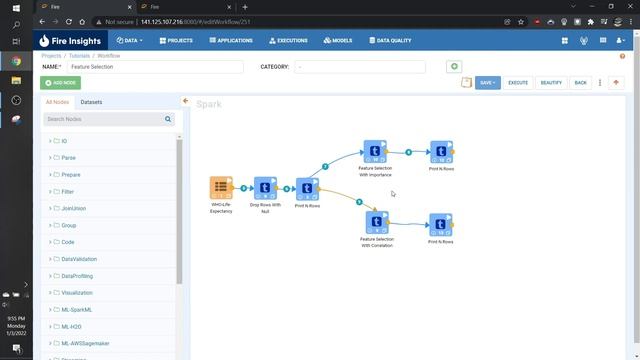Switch to the All Nodes tab
The height and width of the screenshot is (360, 640).
[x=57, y=102]
